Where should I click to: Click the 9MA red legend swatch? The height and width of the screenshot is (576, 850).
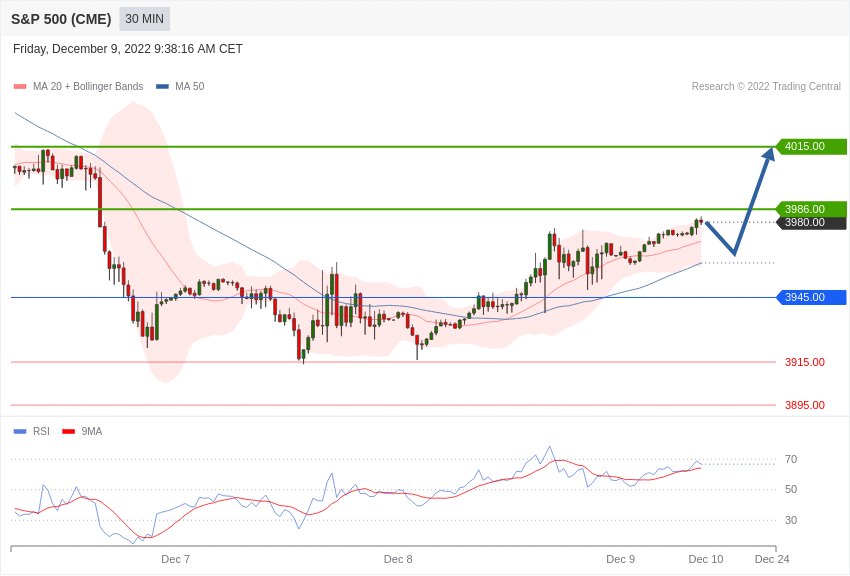point(68,432)
